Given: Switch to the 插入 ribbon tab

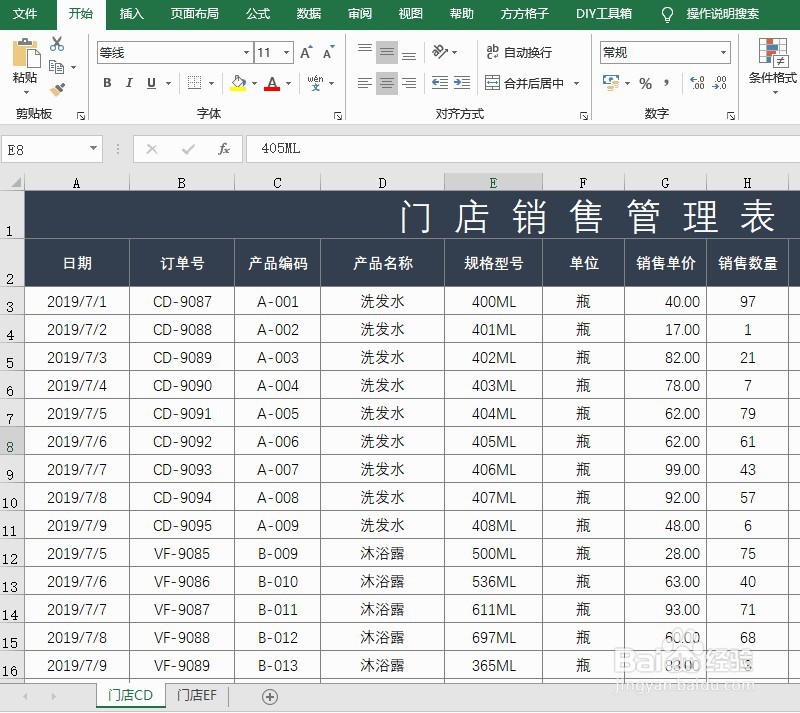Looking at the screenshot, I should (131, 14).
